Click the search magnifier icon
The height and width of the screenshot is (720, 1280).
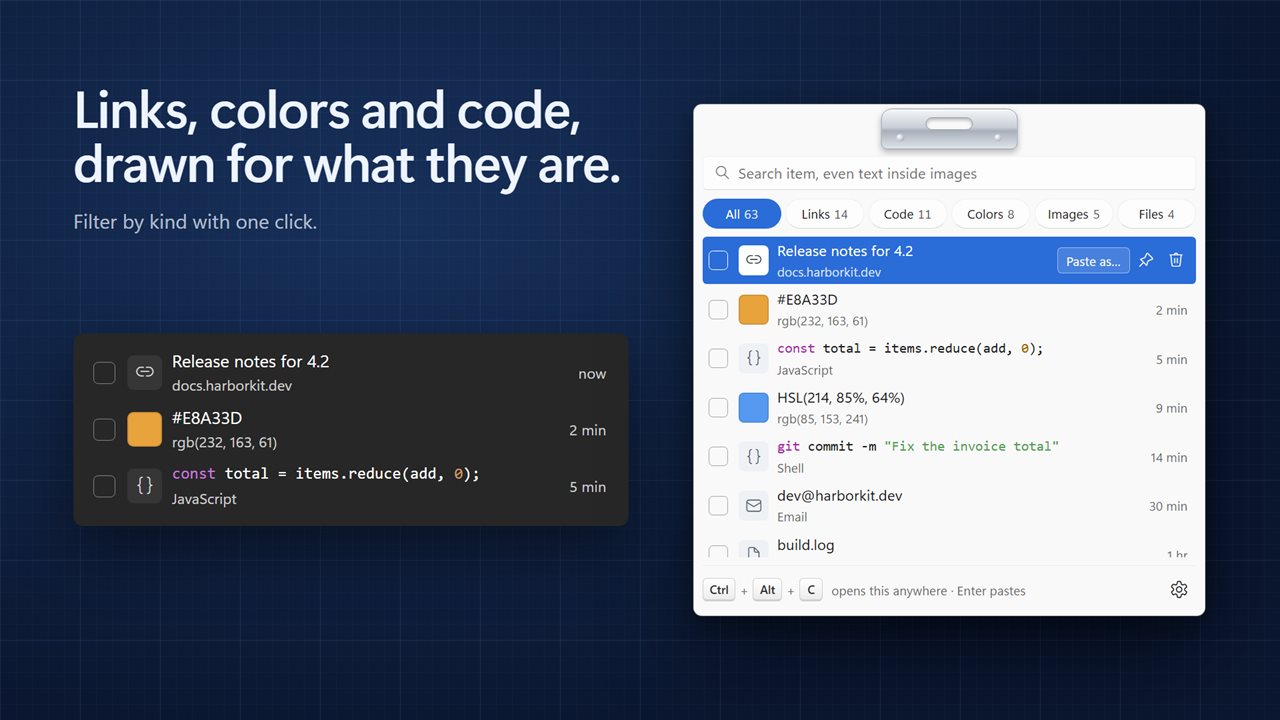click(722, 173)
